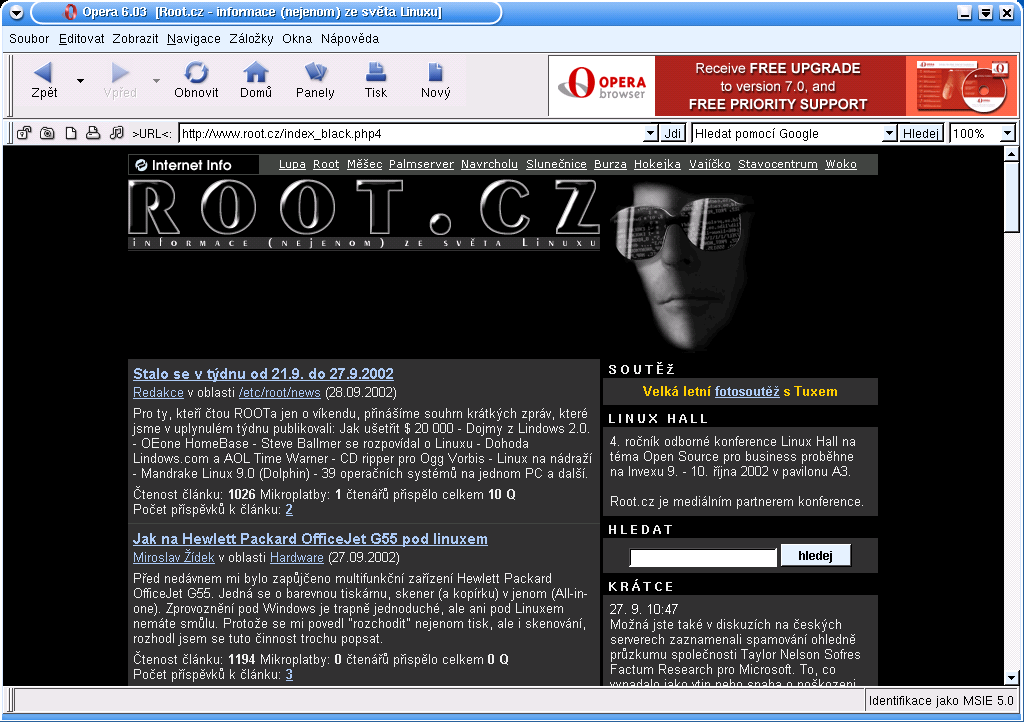Click the Redakce author link

158,392
